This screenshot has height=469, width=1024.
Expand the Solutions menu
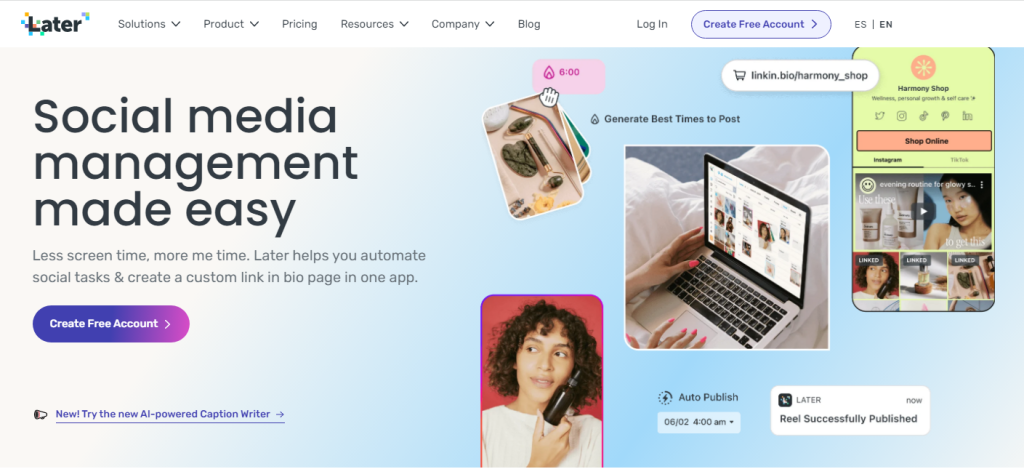pyautogui.click(x=149, y=24)
